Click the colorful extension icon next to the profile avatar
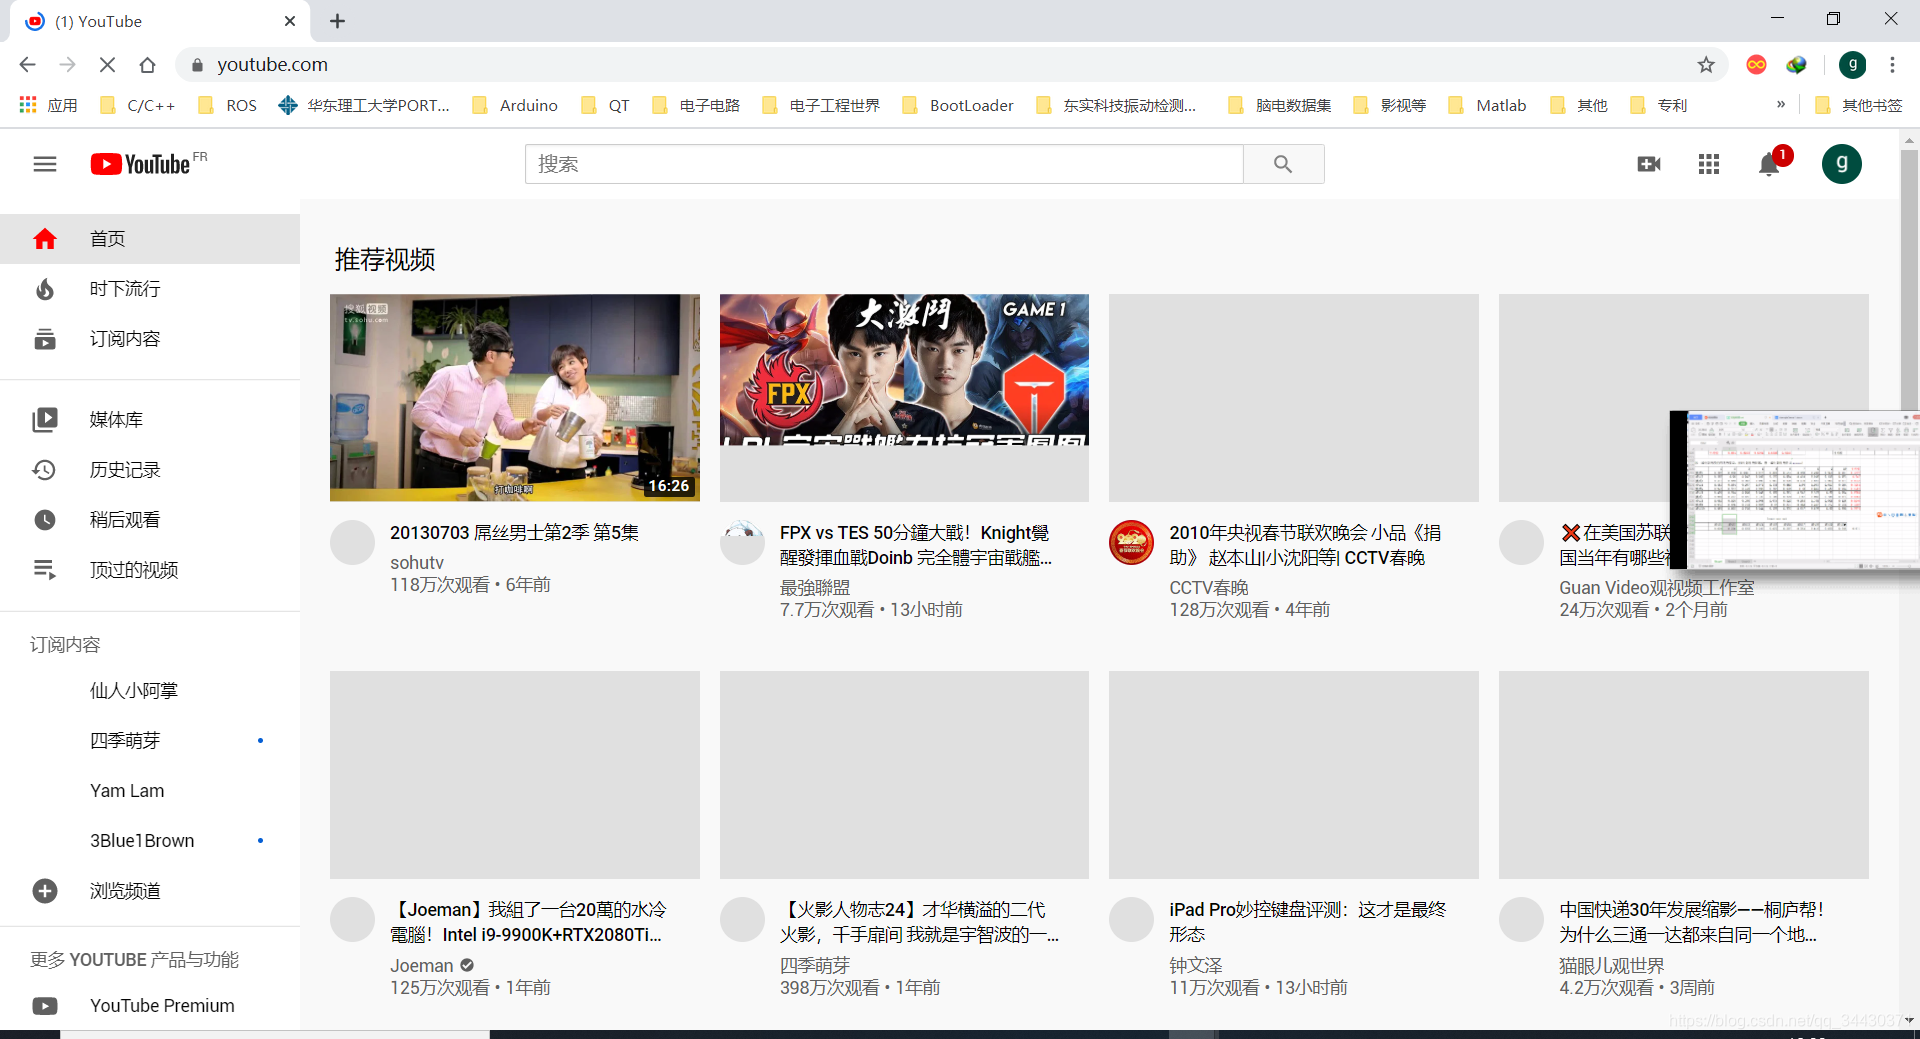The width and height of the screenshot is (1920, 1039). click(1797, 65)
